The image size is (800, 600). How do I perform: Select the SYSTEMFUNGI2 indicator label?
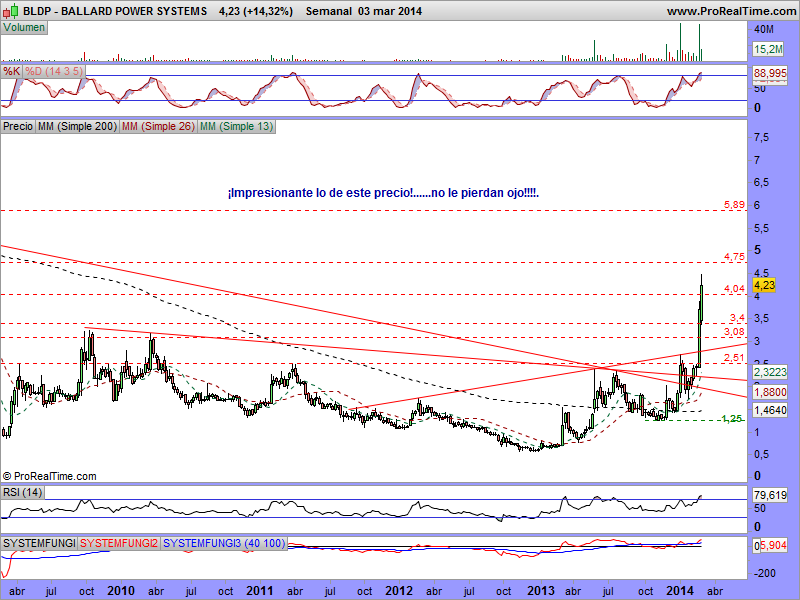pos(119,543)
